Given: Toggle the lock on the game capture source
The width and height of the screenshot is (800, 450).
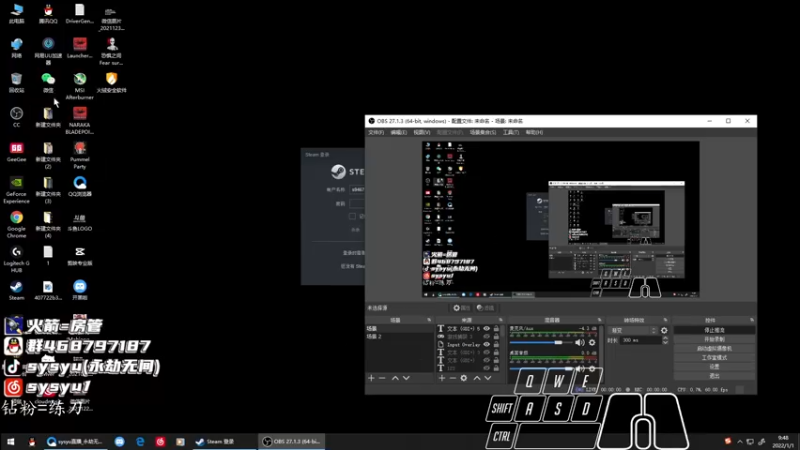Looking at the screenshot, I should pyautogui.click(x=496, y=336).
